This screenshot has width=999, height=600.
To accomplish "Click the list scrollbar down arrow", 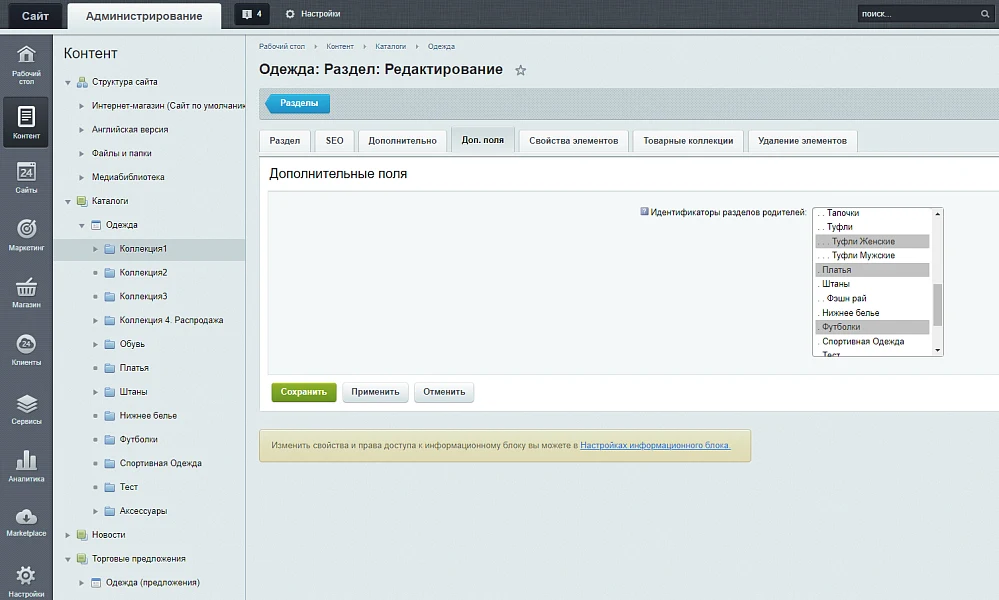I will pos(937,350).
